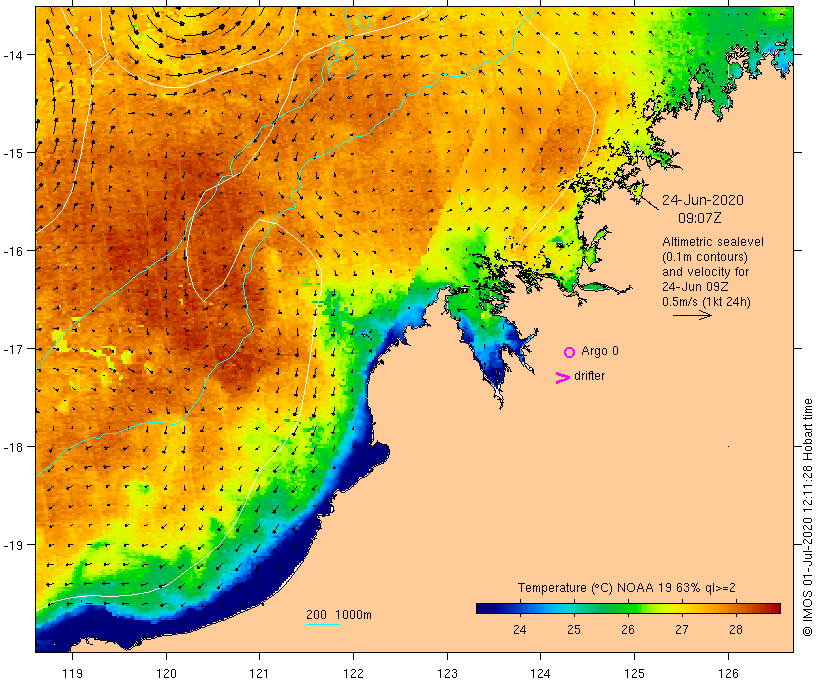Image resolution: width=820 pixels, height=680 pixels.
Task: Click the '121' longitude axis label
Action: [259, 673]
